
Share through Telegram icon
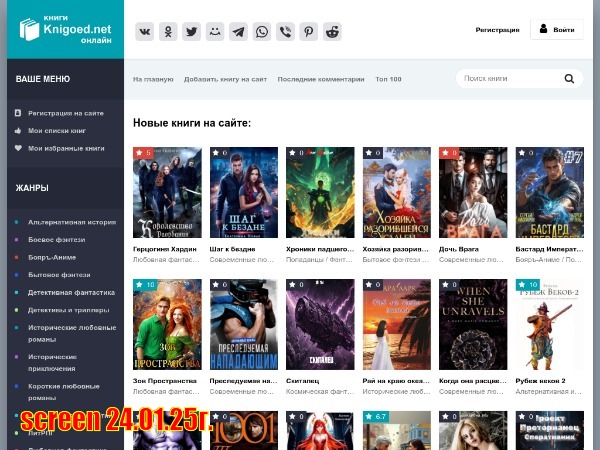(x=238, y=31)
